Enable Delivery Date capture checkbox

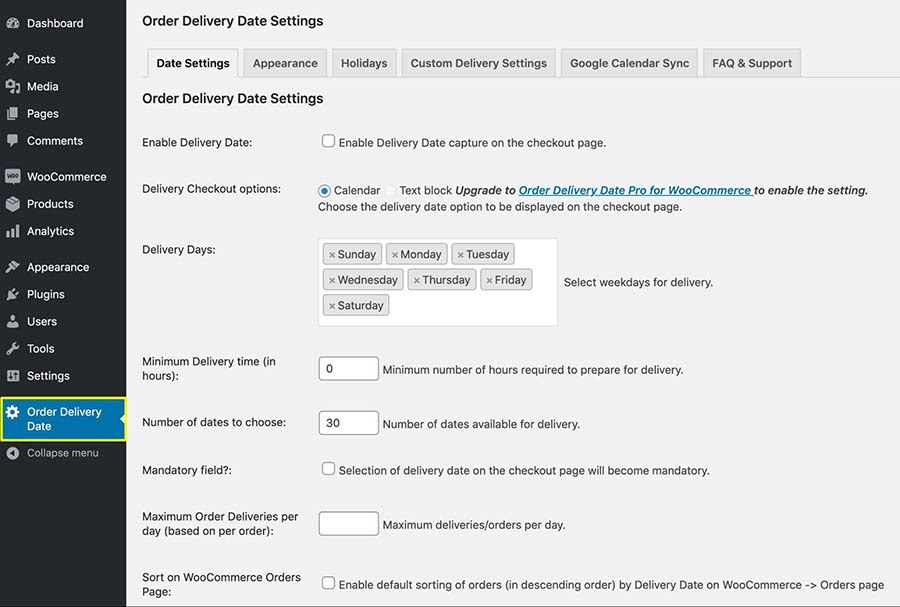click(328, 142)
